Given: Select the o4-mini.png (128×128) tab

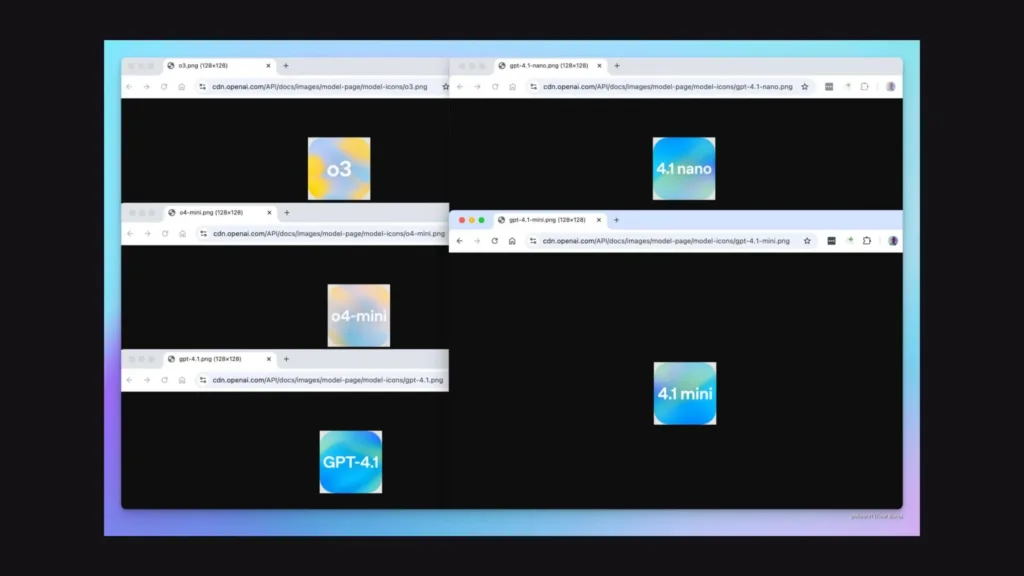Looking at the screenshot, I should click(x=219, y=213).
